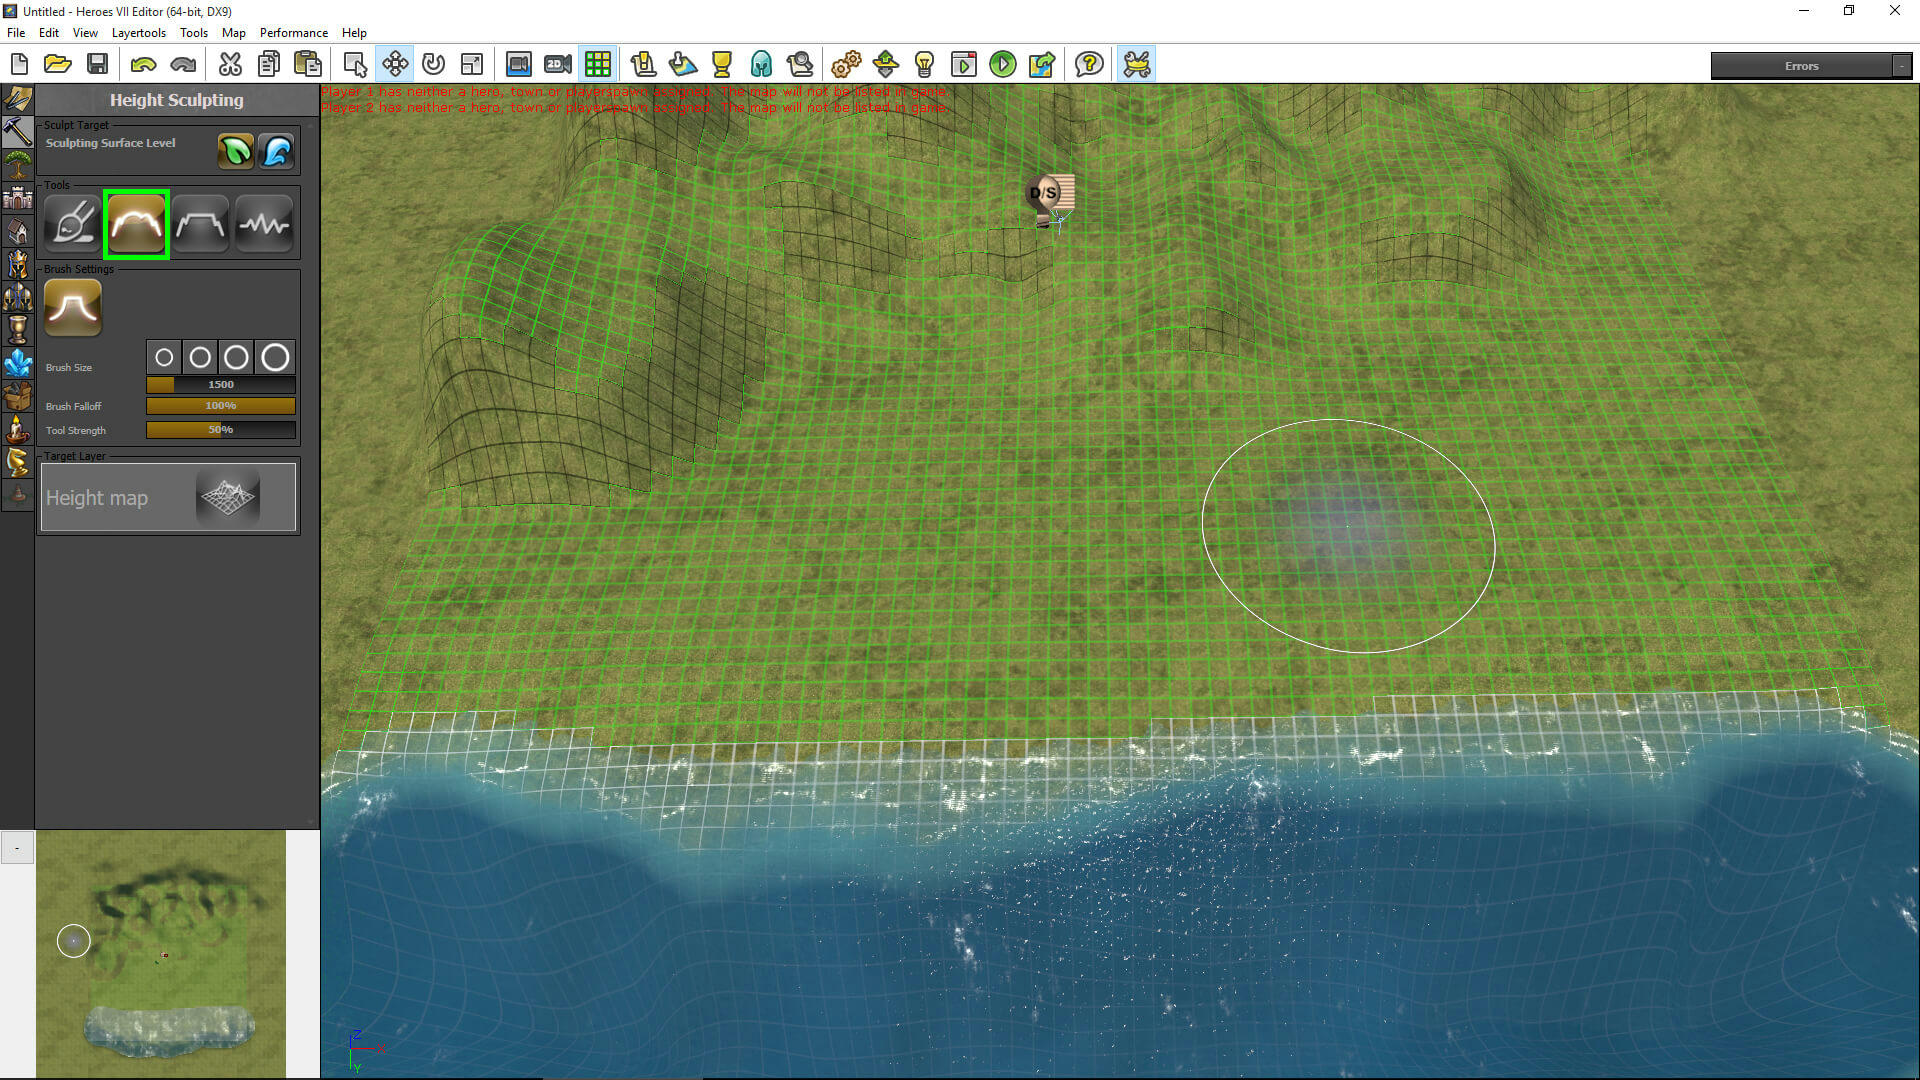Activate the rotate tool
The height and width of the screenshot is (1080, 1920).
433,65
